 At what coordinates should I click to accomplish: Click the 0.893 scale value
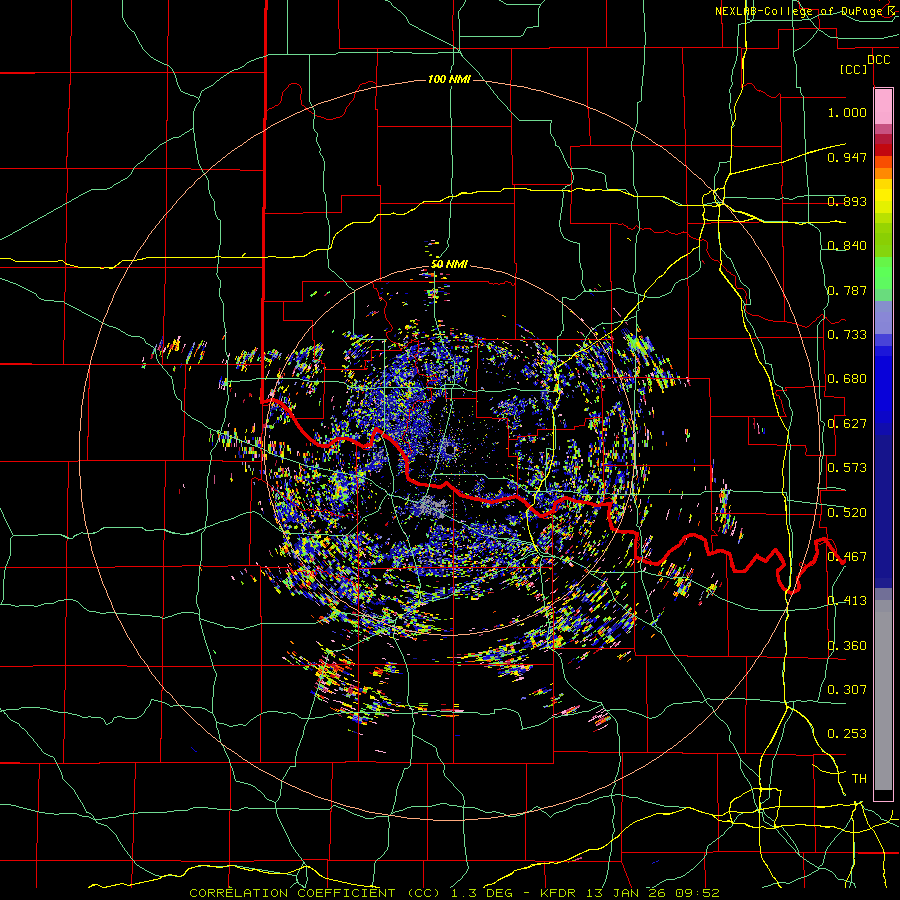tap(847, 201)
